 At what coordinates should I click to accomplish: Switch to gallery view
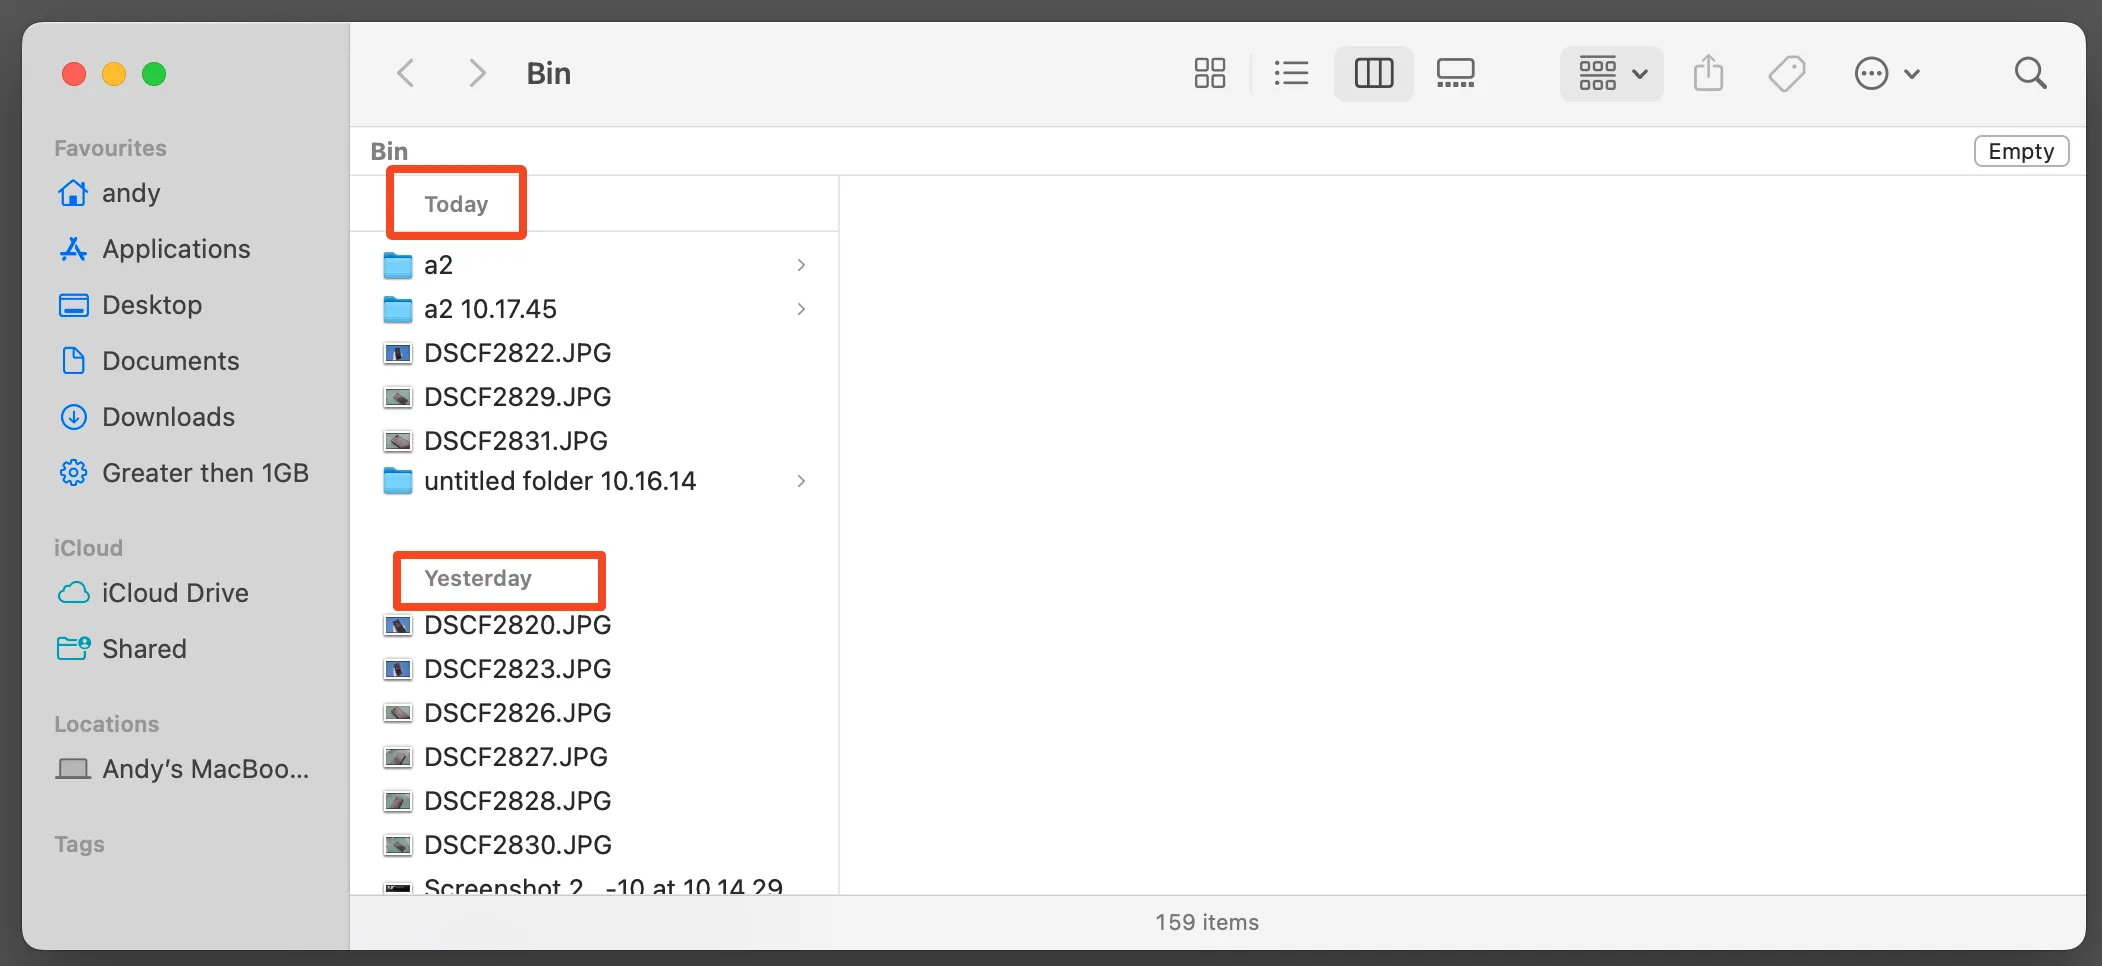pos(1455,72)
